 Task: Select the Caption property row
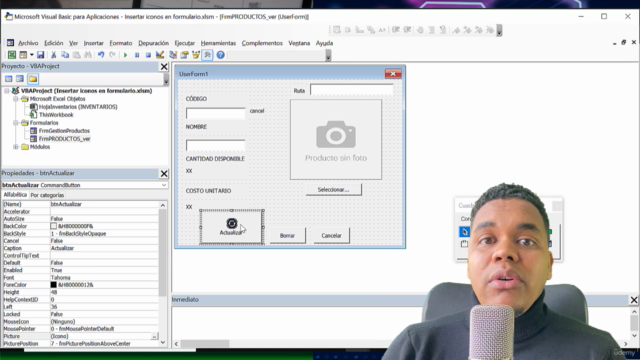click(x=80, y=248)
